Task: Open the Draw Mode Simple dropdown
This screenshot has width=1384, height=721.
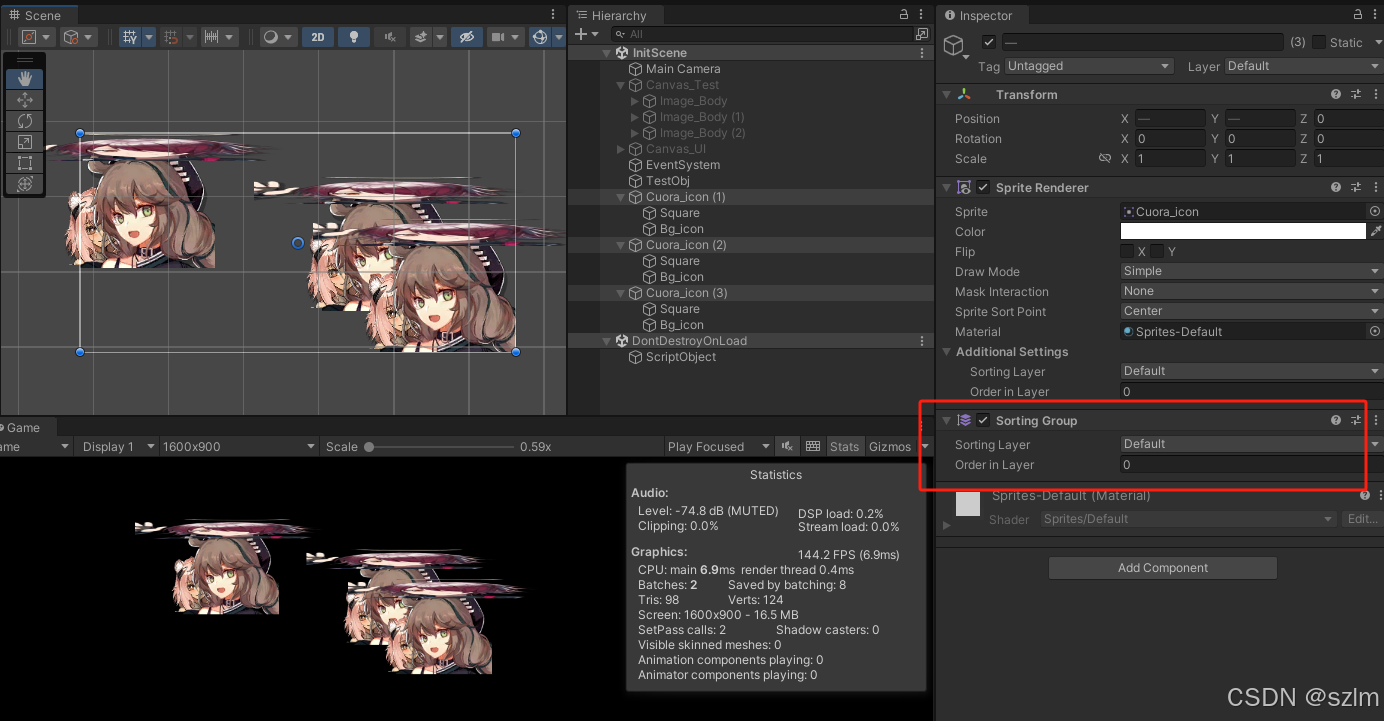Action: click(1251, 271)
